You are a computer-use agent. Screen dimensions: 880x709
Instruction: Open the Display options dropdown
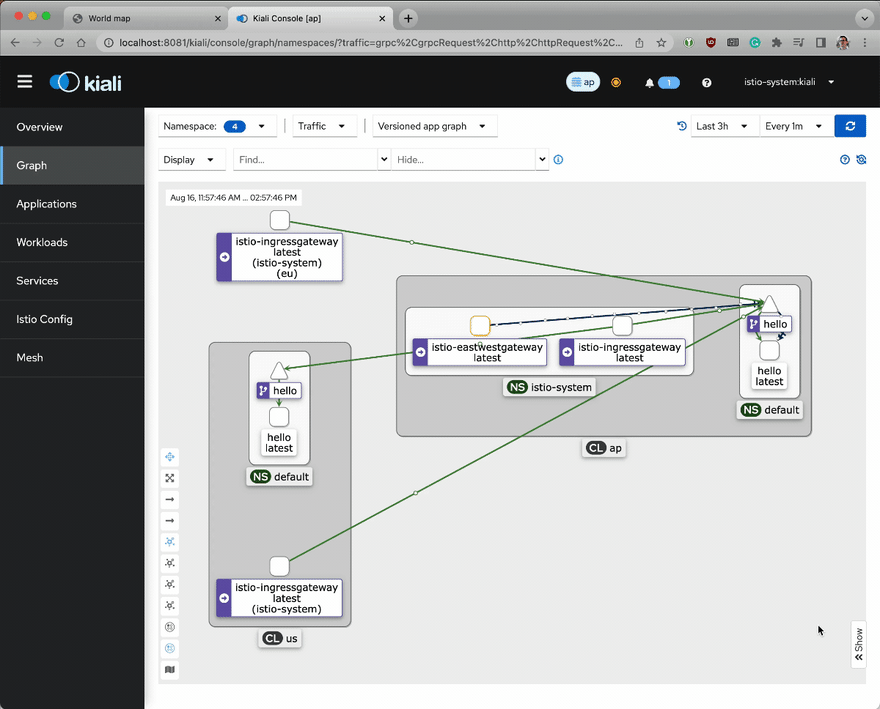pyautogui.click(x=192, y=159)
